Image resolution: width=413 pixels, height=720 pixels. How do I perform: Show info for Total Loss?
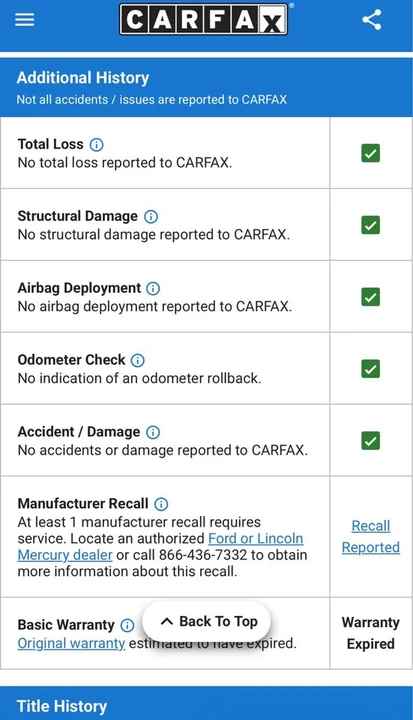tap(96, 145)
